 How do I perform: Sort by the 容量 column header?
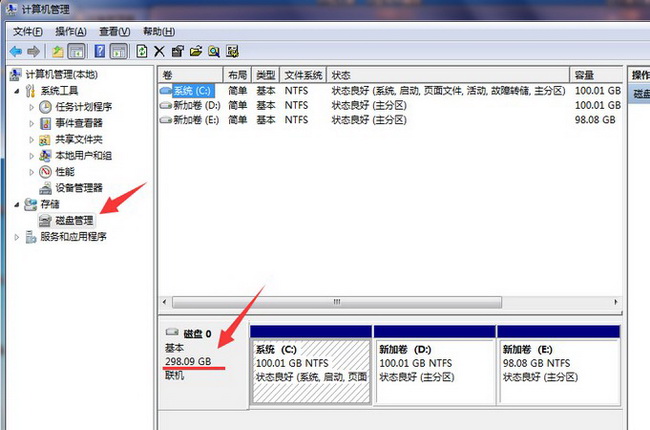tap(596, 75)
